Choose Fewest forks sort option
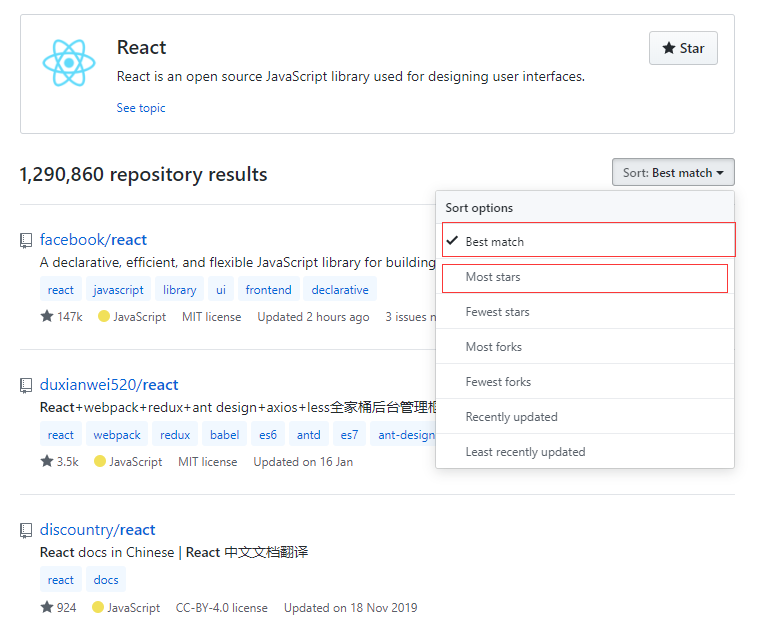Viewport: 760px width, 630px height. coord(585,381)
